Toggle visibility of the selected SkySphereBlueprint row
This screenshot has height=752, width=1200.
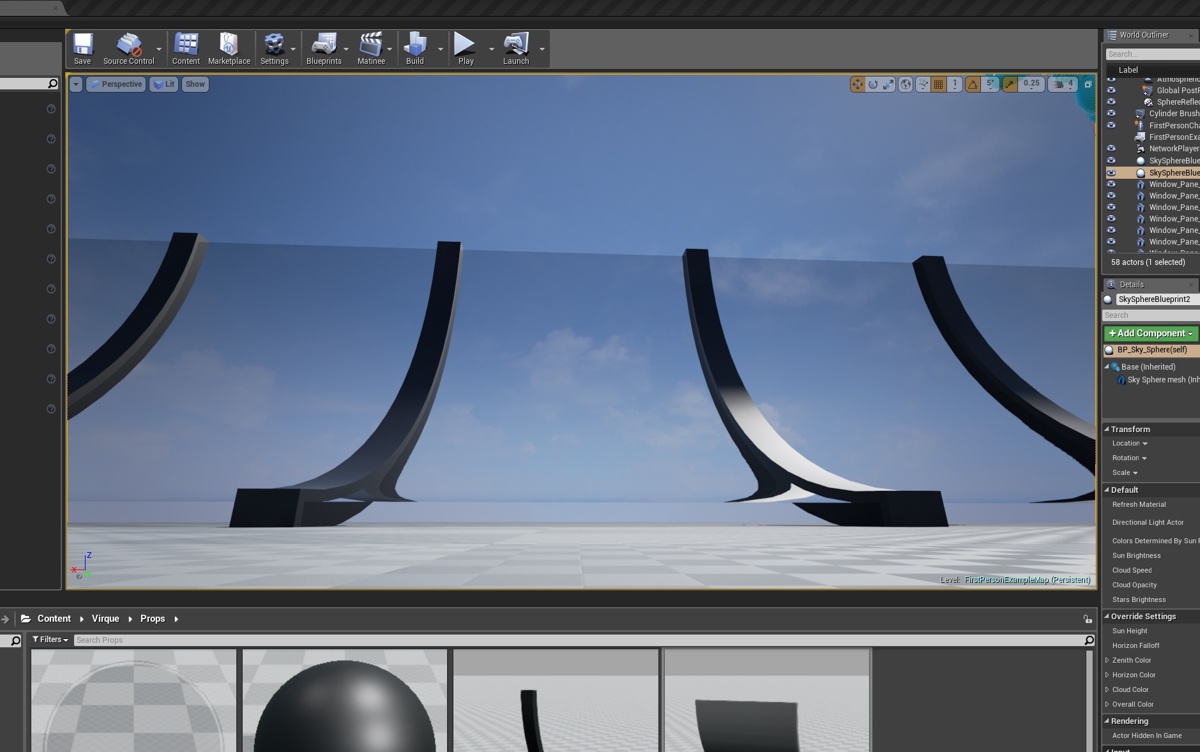1111,172
